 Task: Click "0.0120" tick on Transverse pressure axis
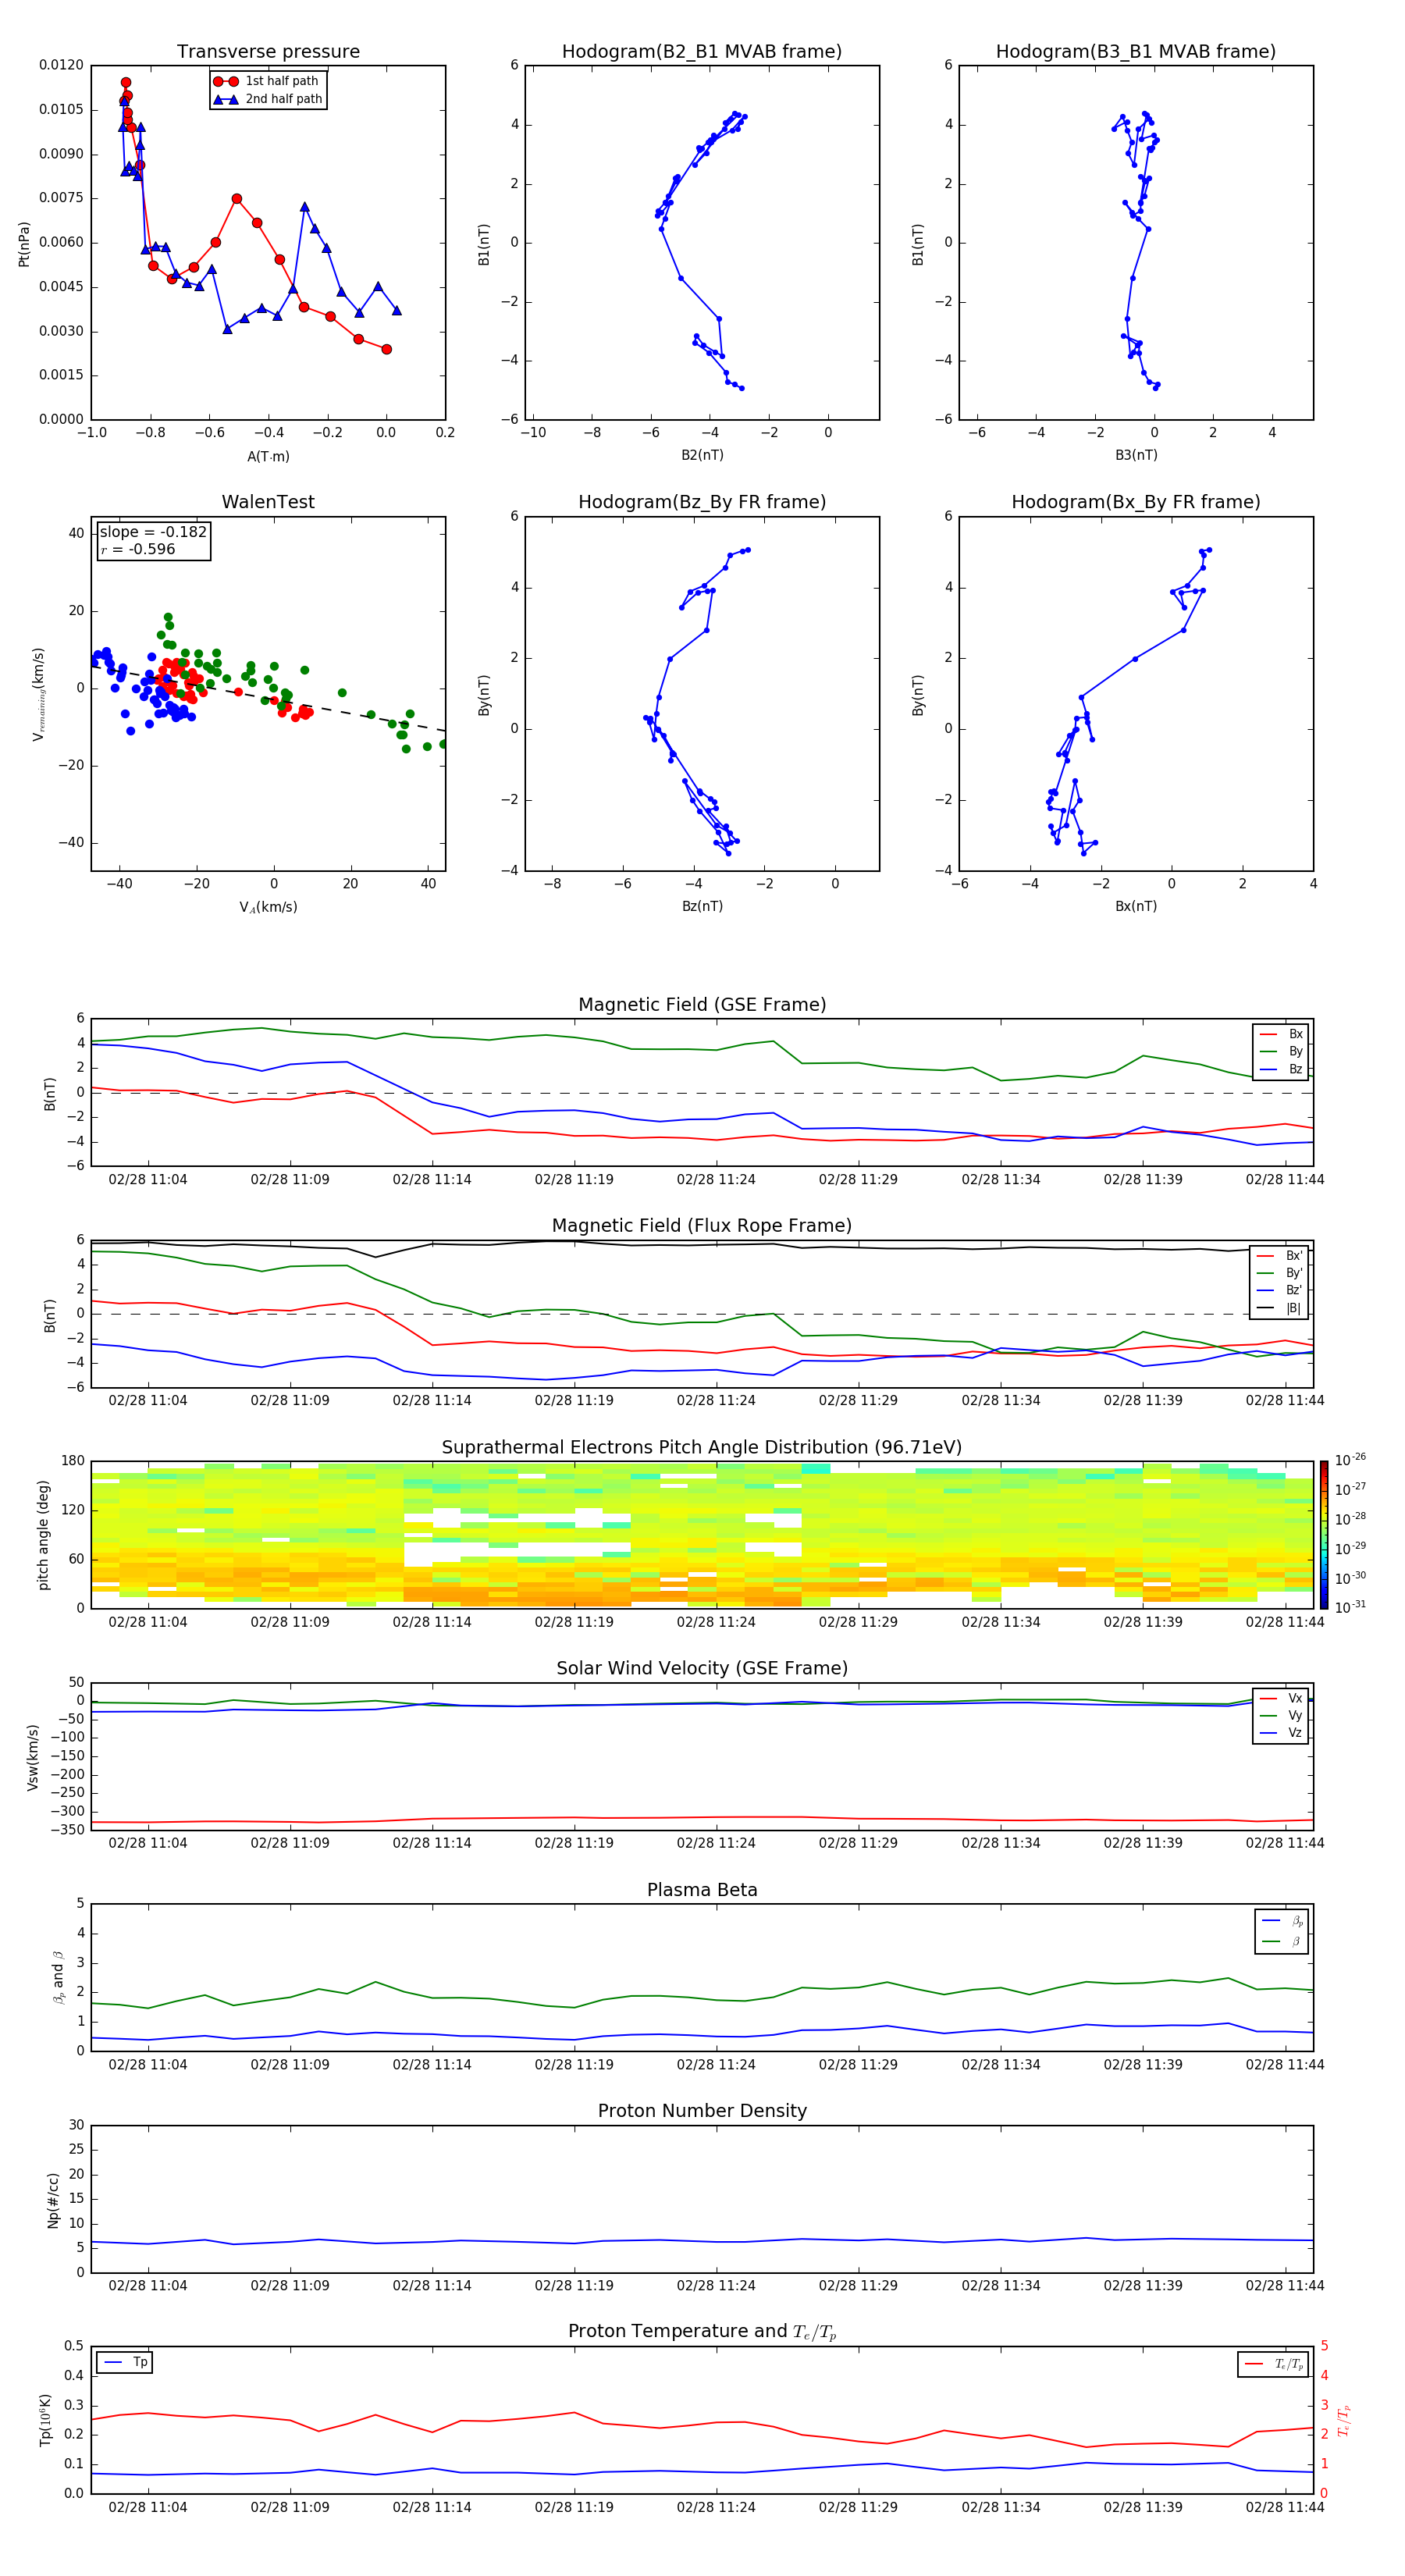click(x=61, y=65)
